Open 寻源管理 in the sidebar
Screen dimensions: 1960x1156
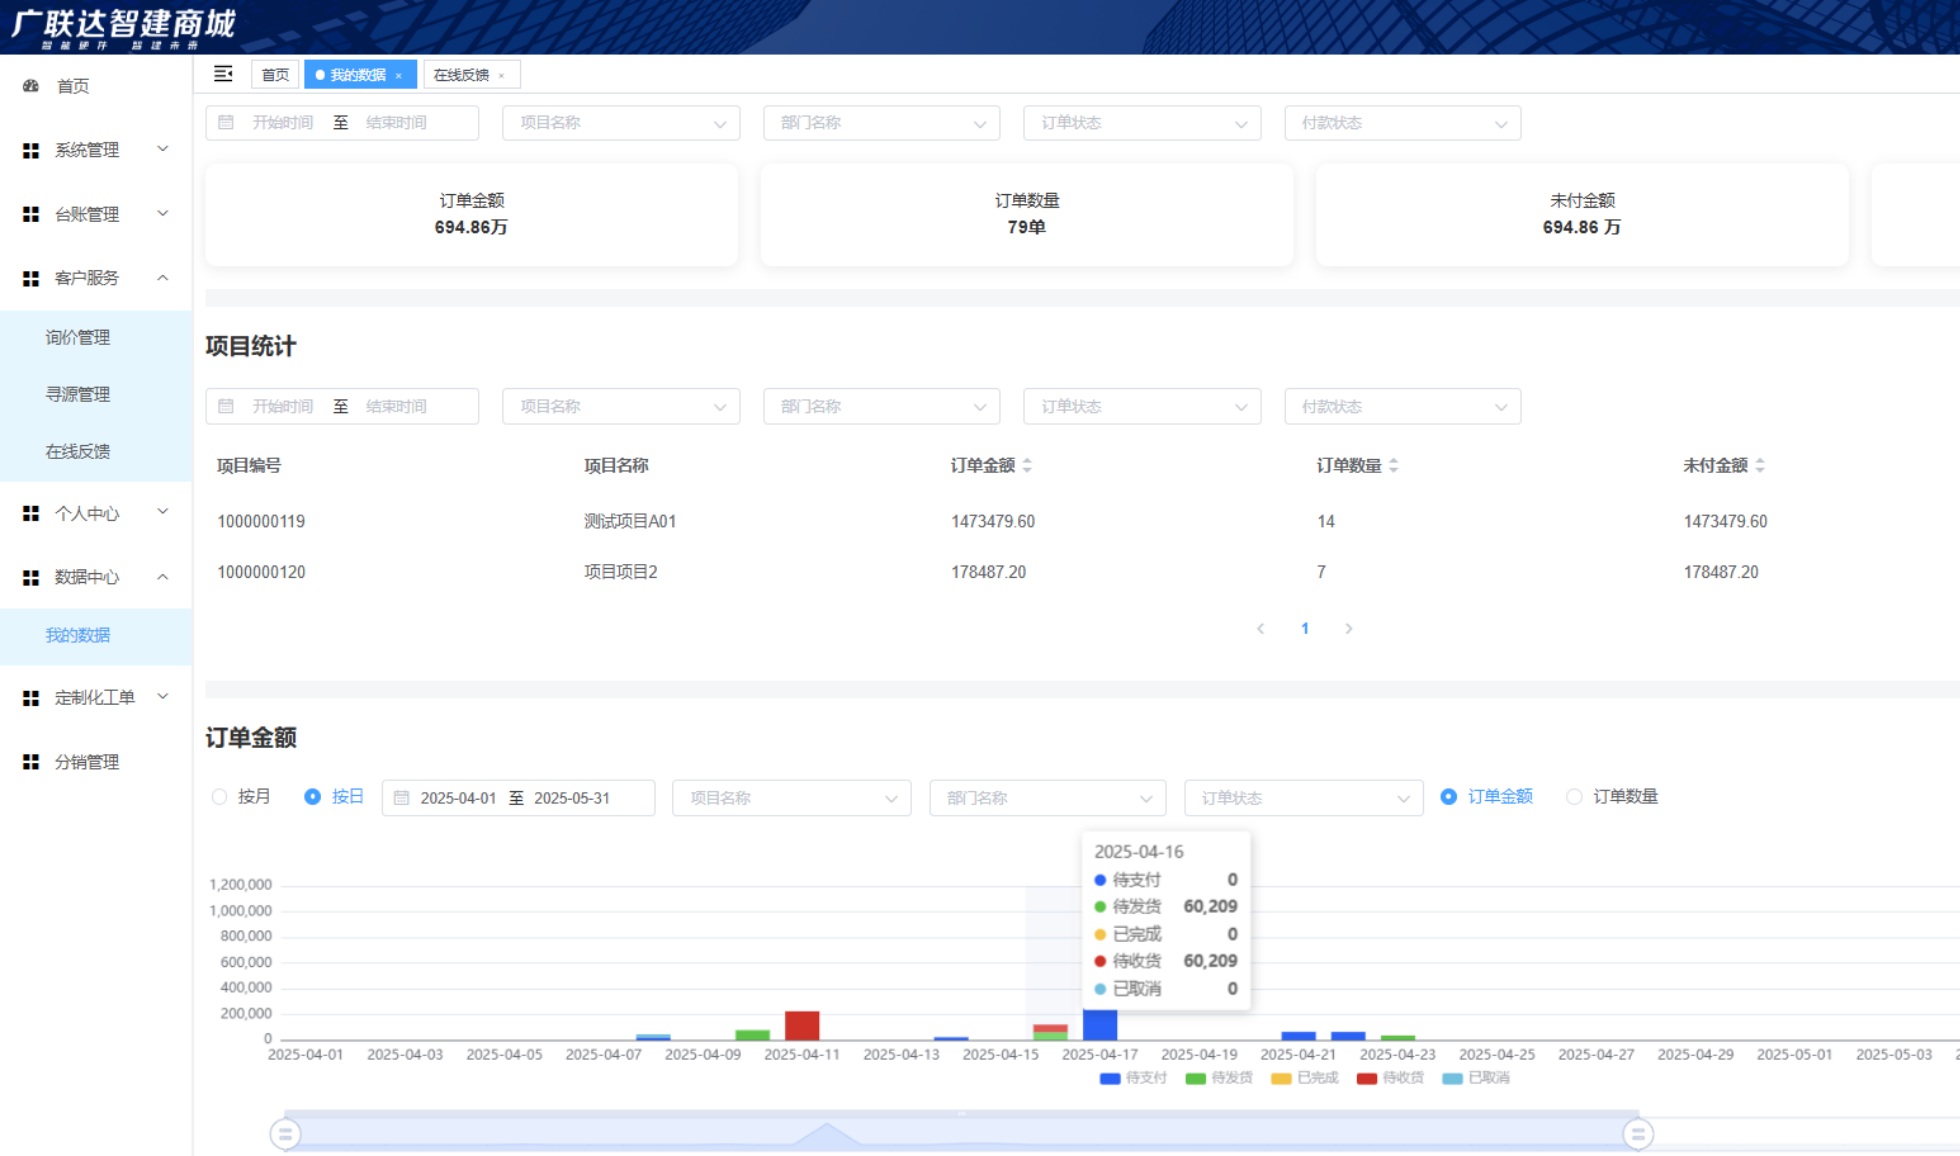[x=78, y=394]
